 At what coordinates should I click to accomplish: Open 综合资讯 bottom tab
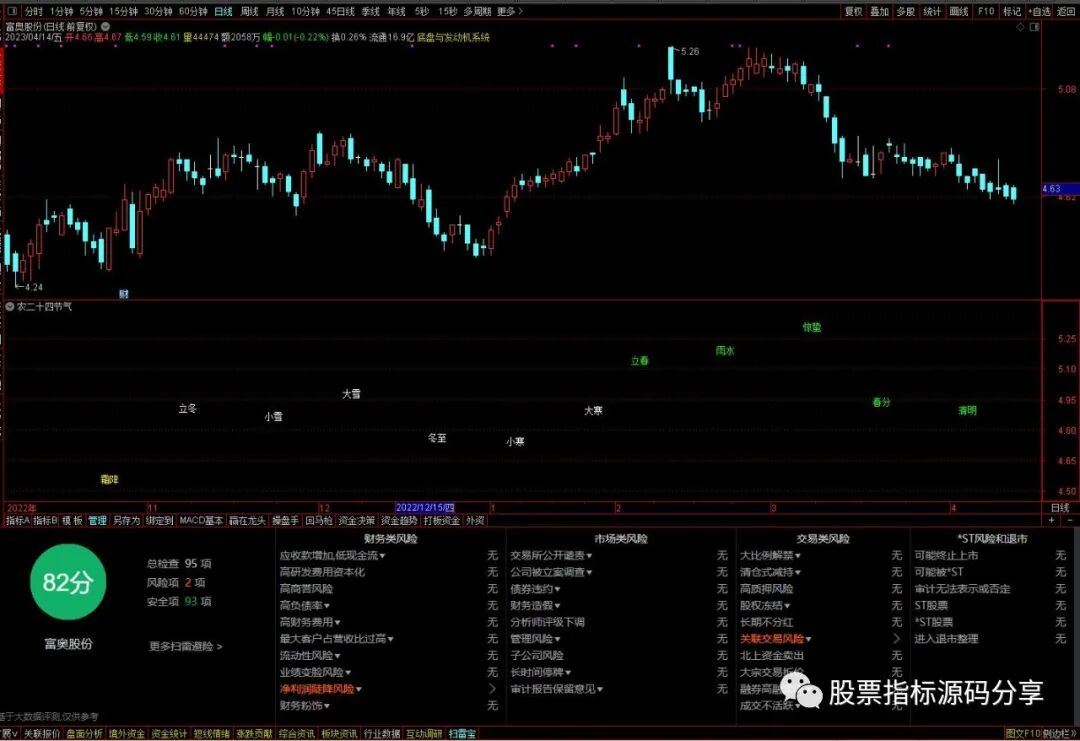(297, 734)
